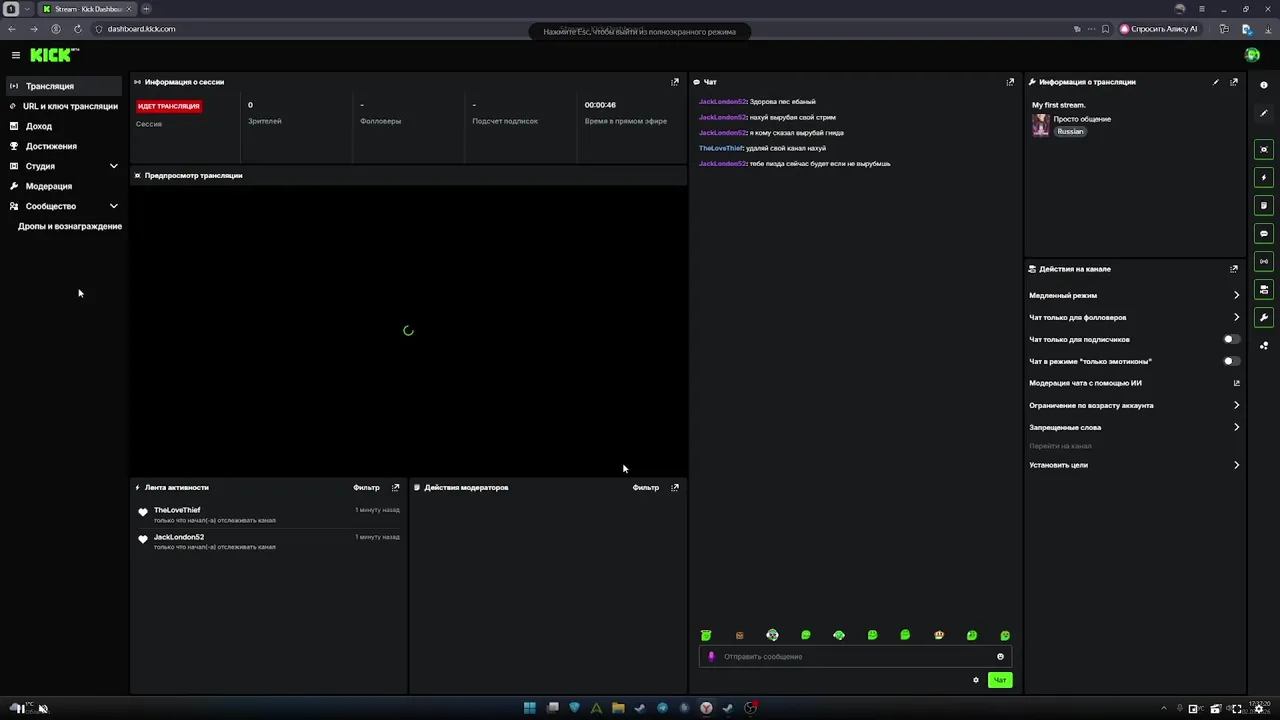Toggle the stream preview widget icon in right toolbar
The height and width of the screenshot is (720, 1280).
pyautogui.click(x=1264, y=149)
